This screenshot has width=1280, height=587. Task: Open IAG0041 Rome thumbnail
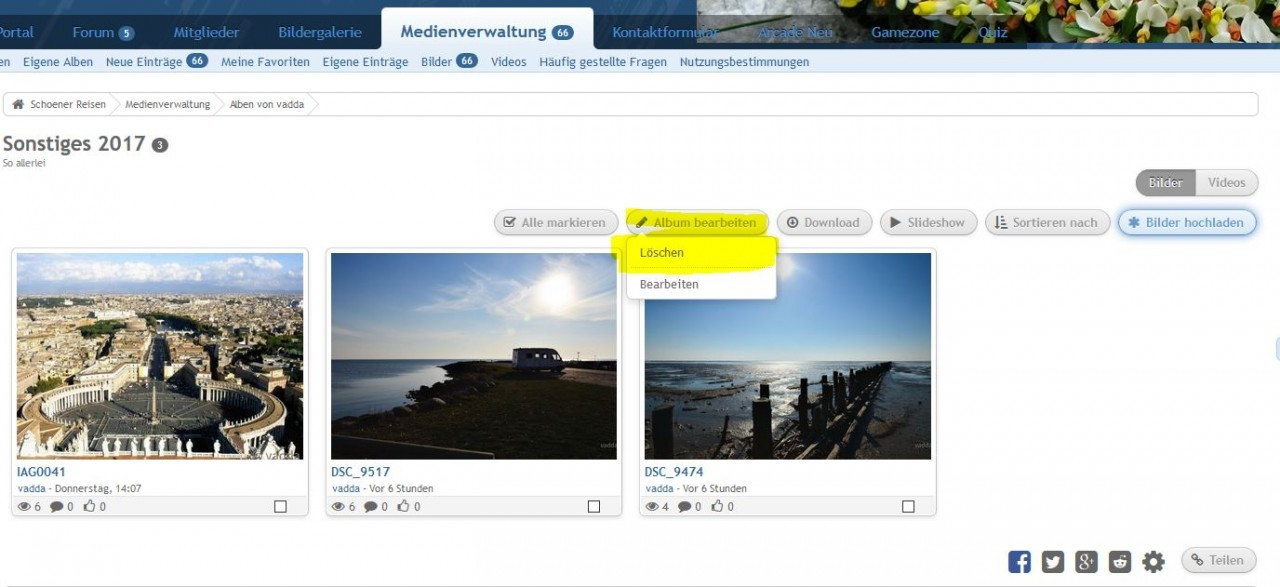tap(160, 356)
